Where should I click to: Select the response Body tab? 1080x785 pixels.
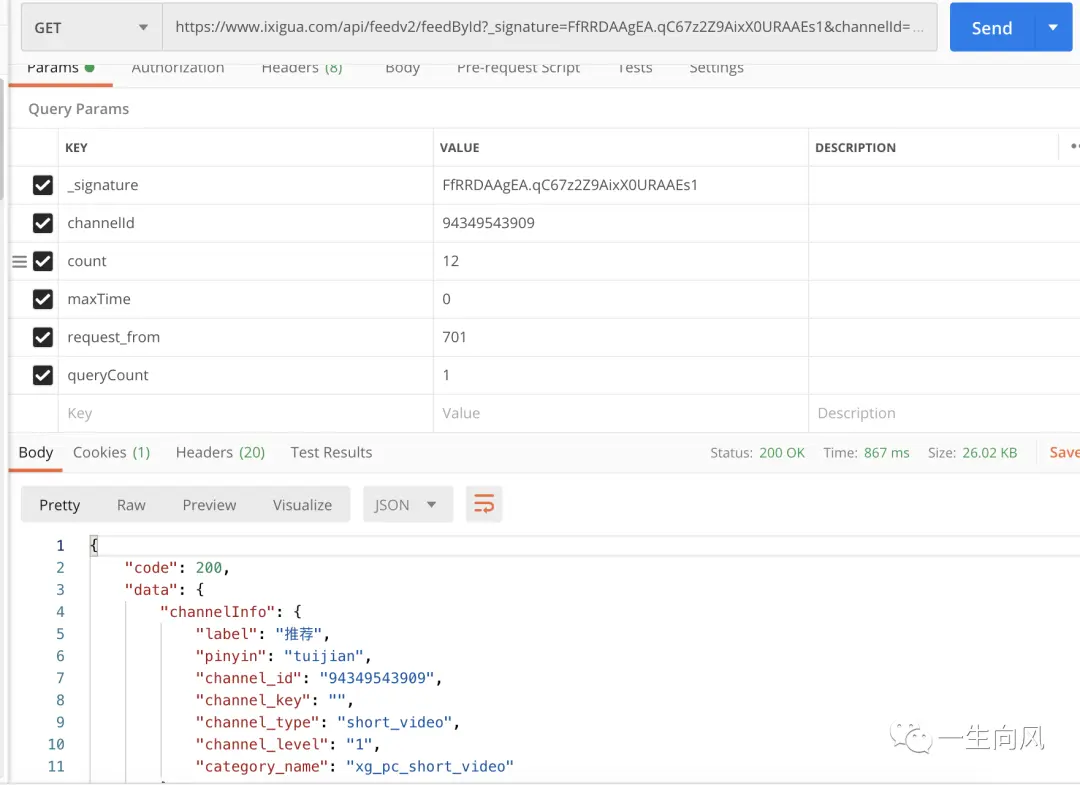(36, 452)
